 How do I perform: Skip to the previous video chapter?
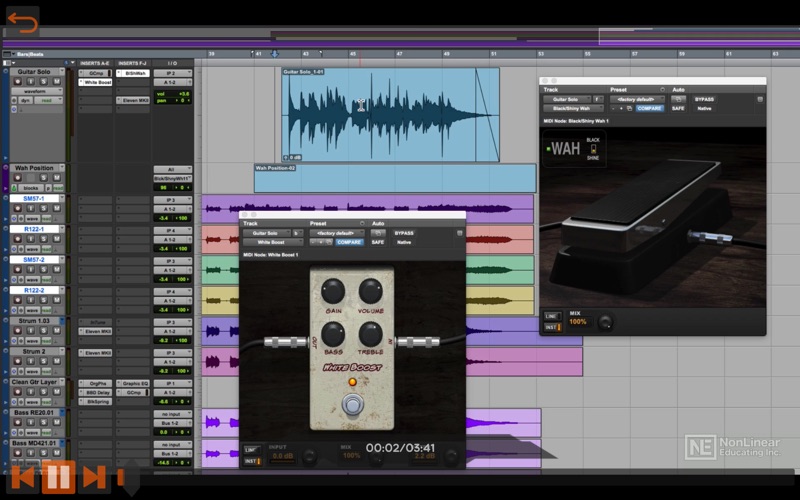coord(23,477)
